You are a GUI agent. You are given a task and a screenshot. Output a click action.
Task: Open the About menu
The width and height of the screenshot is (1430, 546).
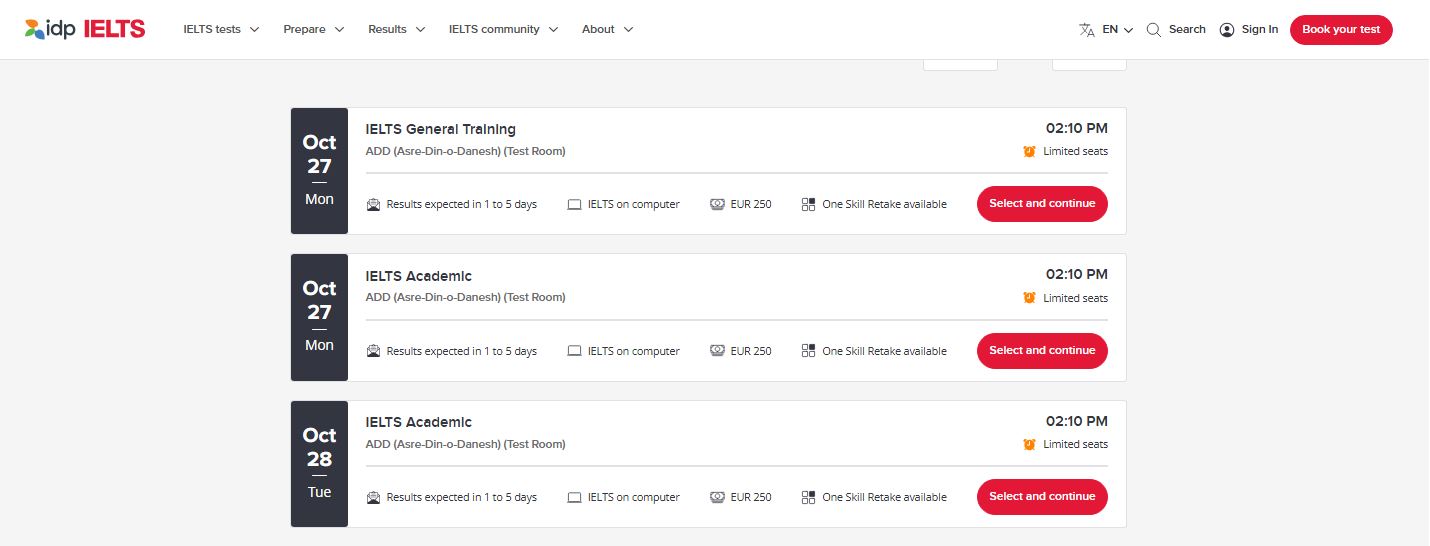[607, 30]
